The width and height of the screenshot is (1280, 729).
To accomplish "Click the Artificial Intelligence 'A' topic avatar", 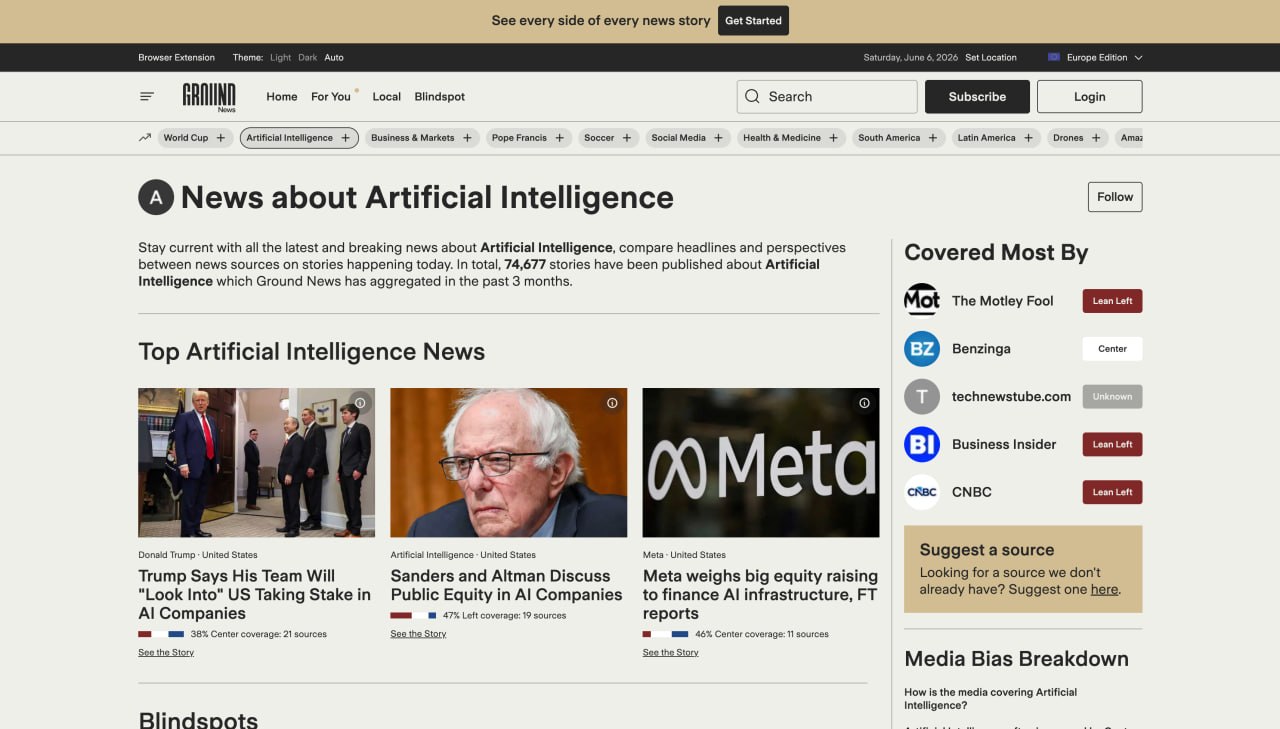I will pos(156,197).
